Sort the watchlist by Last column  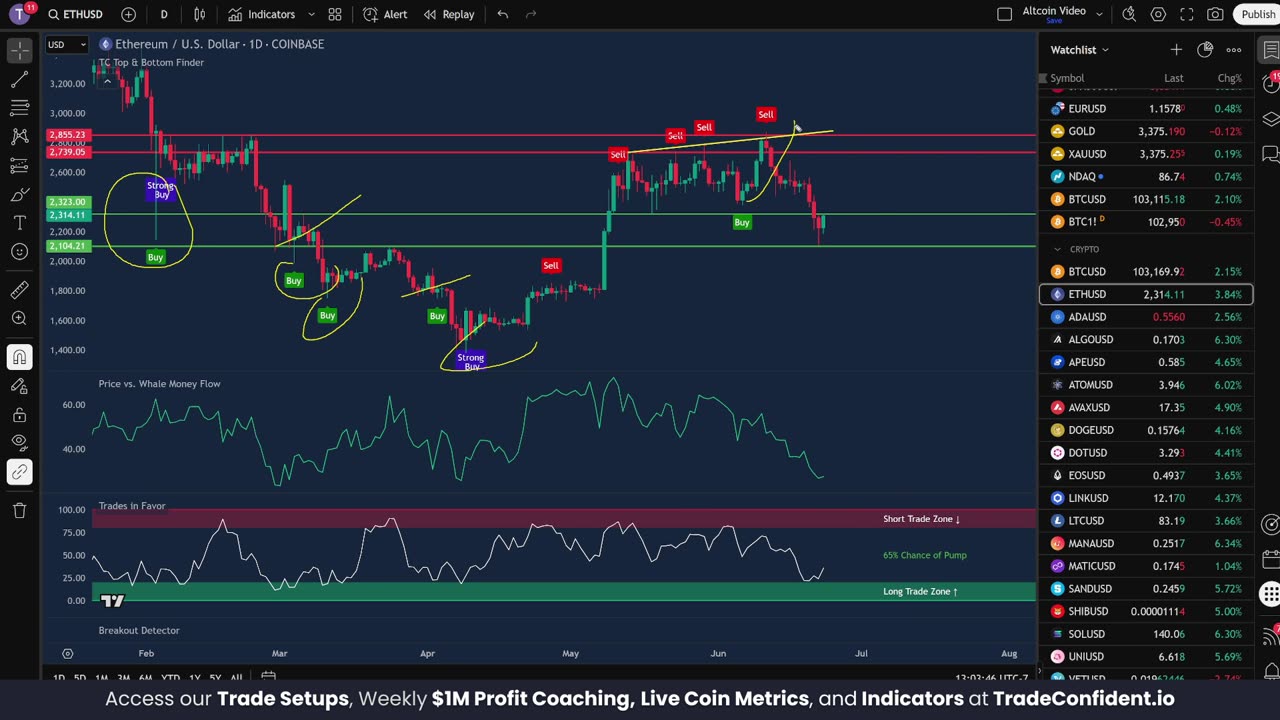[x=1173, y=78]
